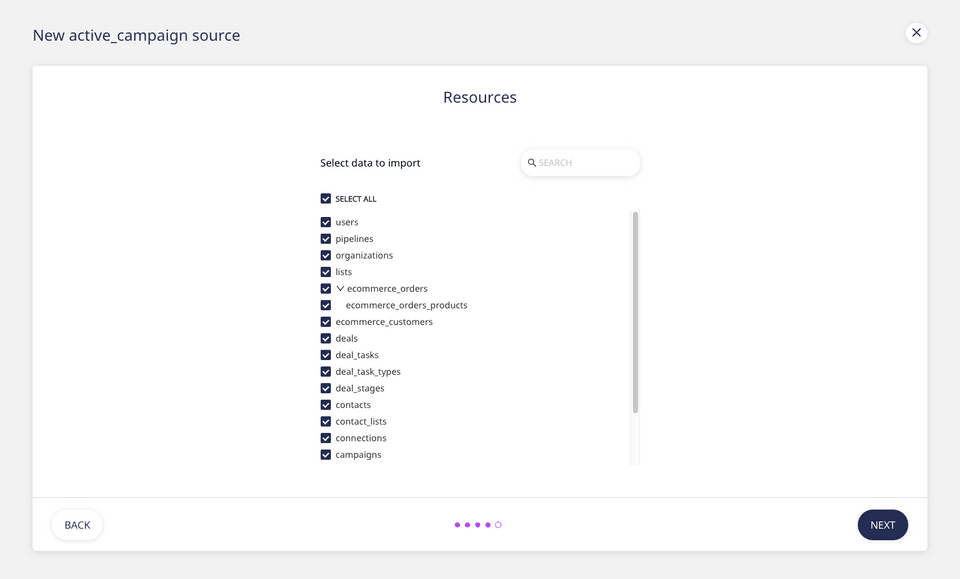
Task: Uncheck the lists resource
Action: point(325,271)
